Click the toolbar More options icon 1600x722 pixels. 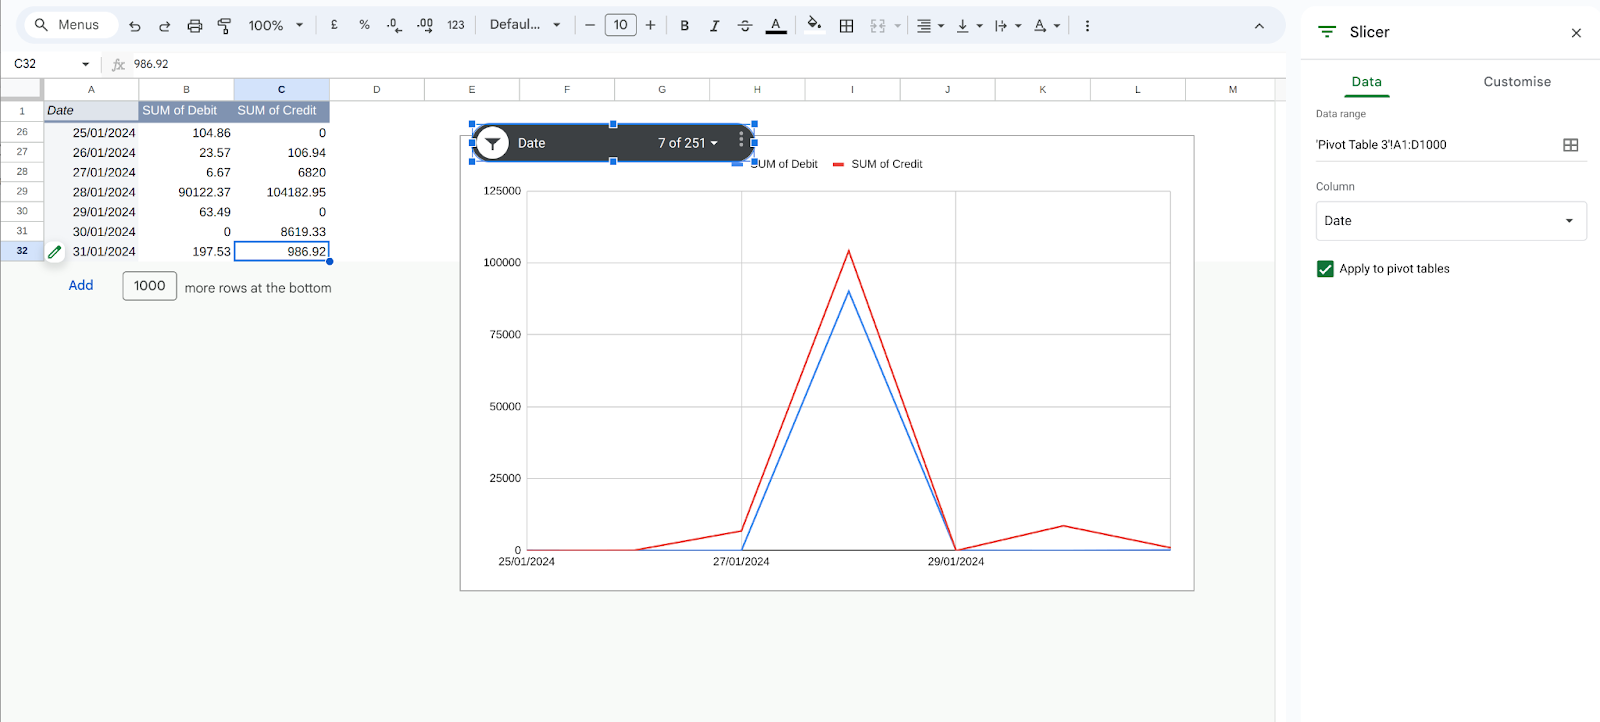[x=1088, y=26]
